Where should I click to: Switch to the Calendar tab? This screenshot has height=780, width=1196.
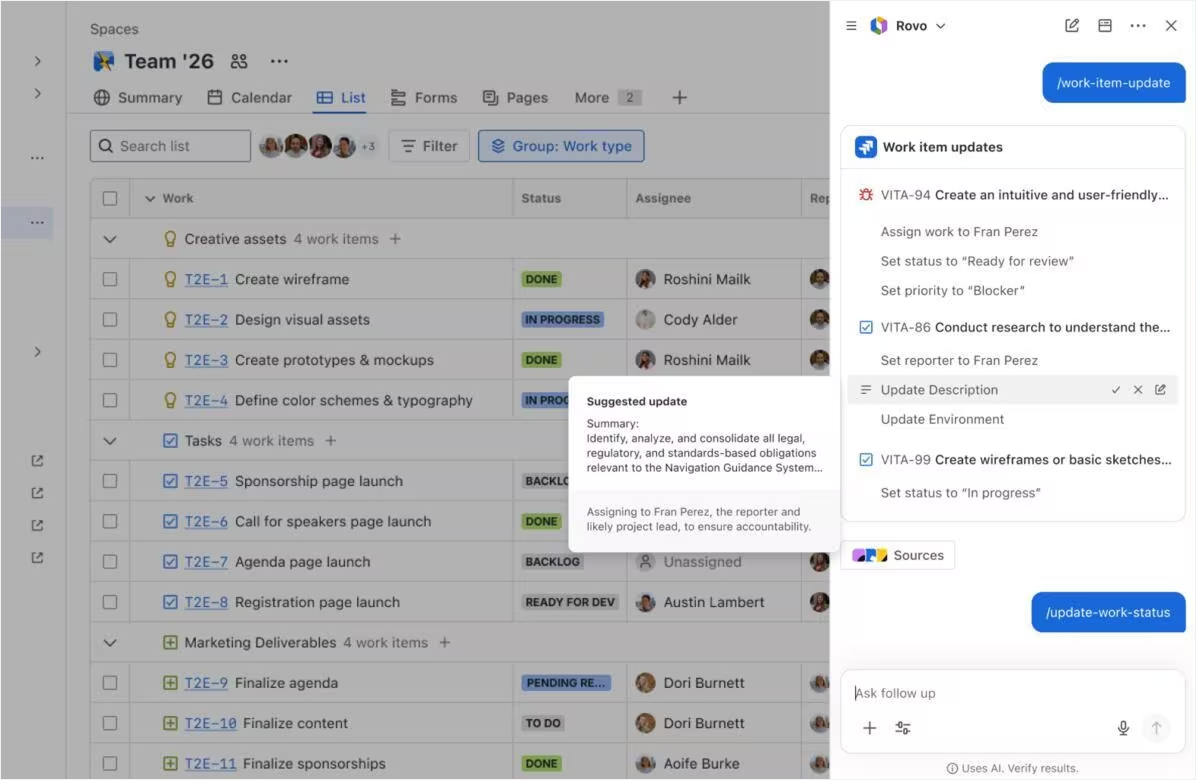249,98
